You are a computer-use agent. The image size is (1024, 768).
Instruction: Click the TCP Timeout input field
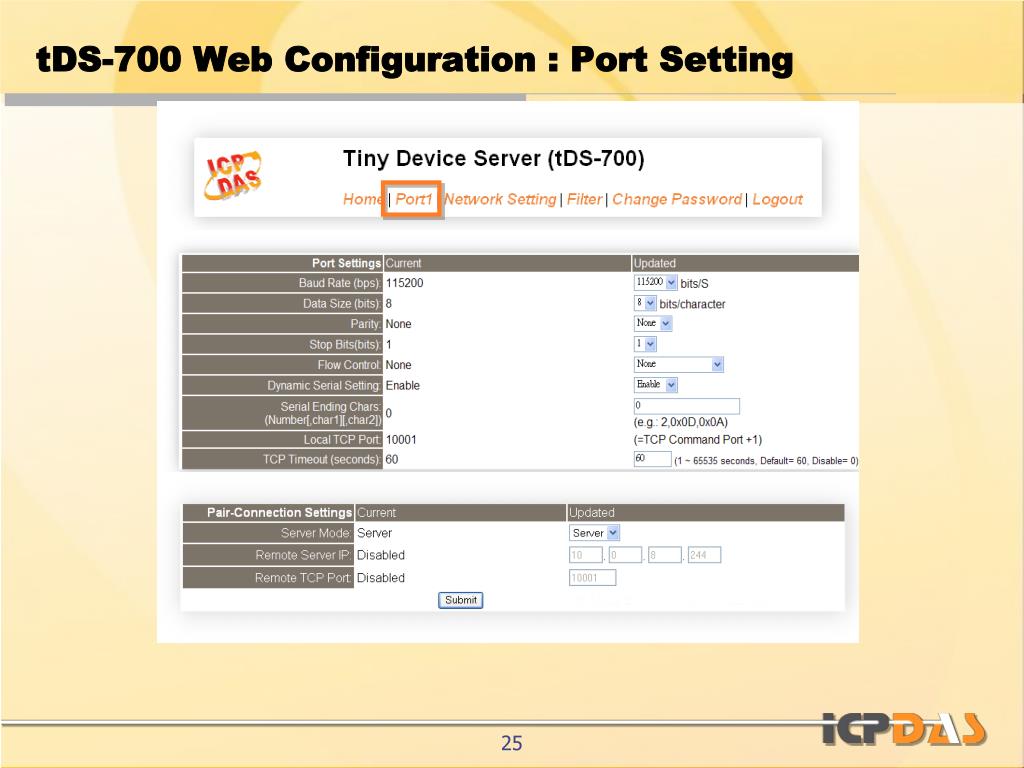(652, 458)
